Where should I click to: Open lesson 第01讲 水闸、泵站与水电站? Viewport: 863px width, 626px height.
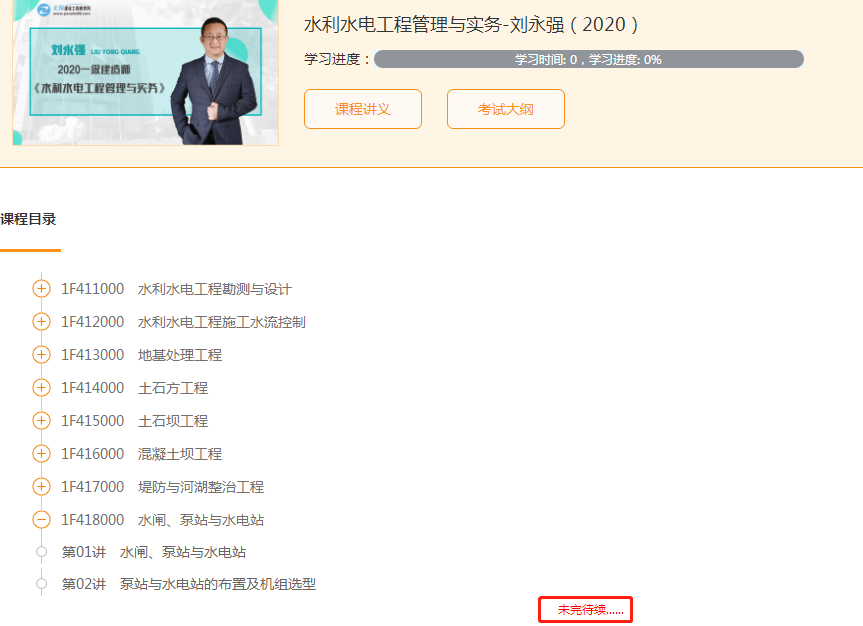154,552
